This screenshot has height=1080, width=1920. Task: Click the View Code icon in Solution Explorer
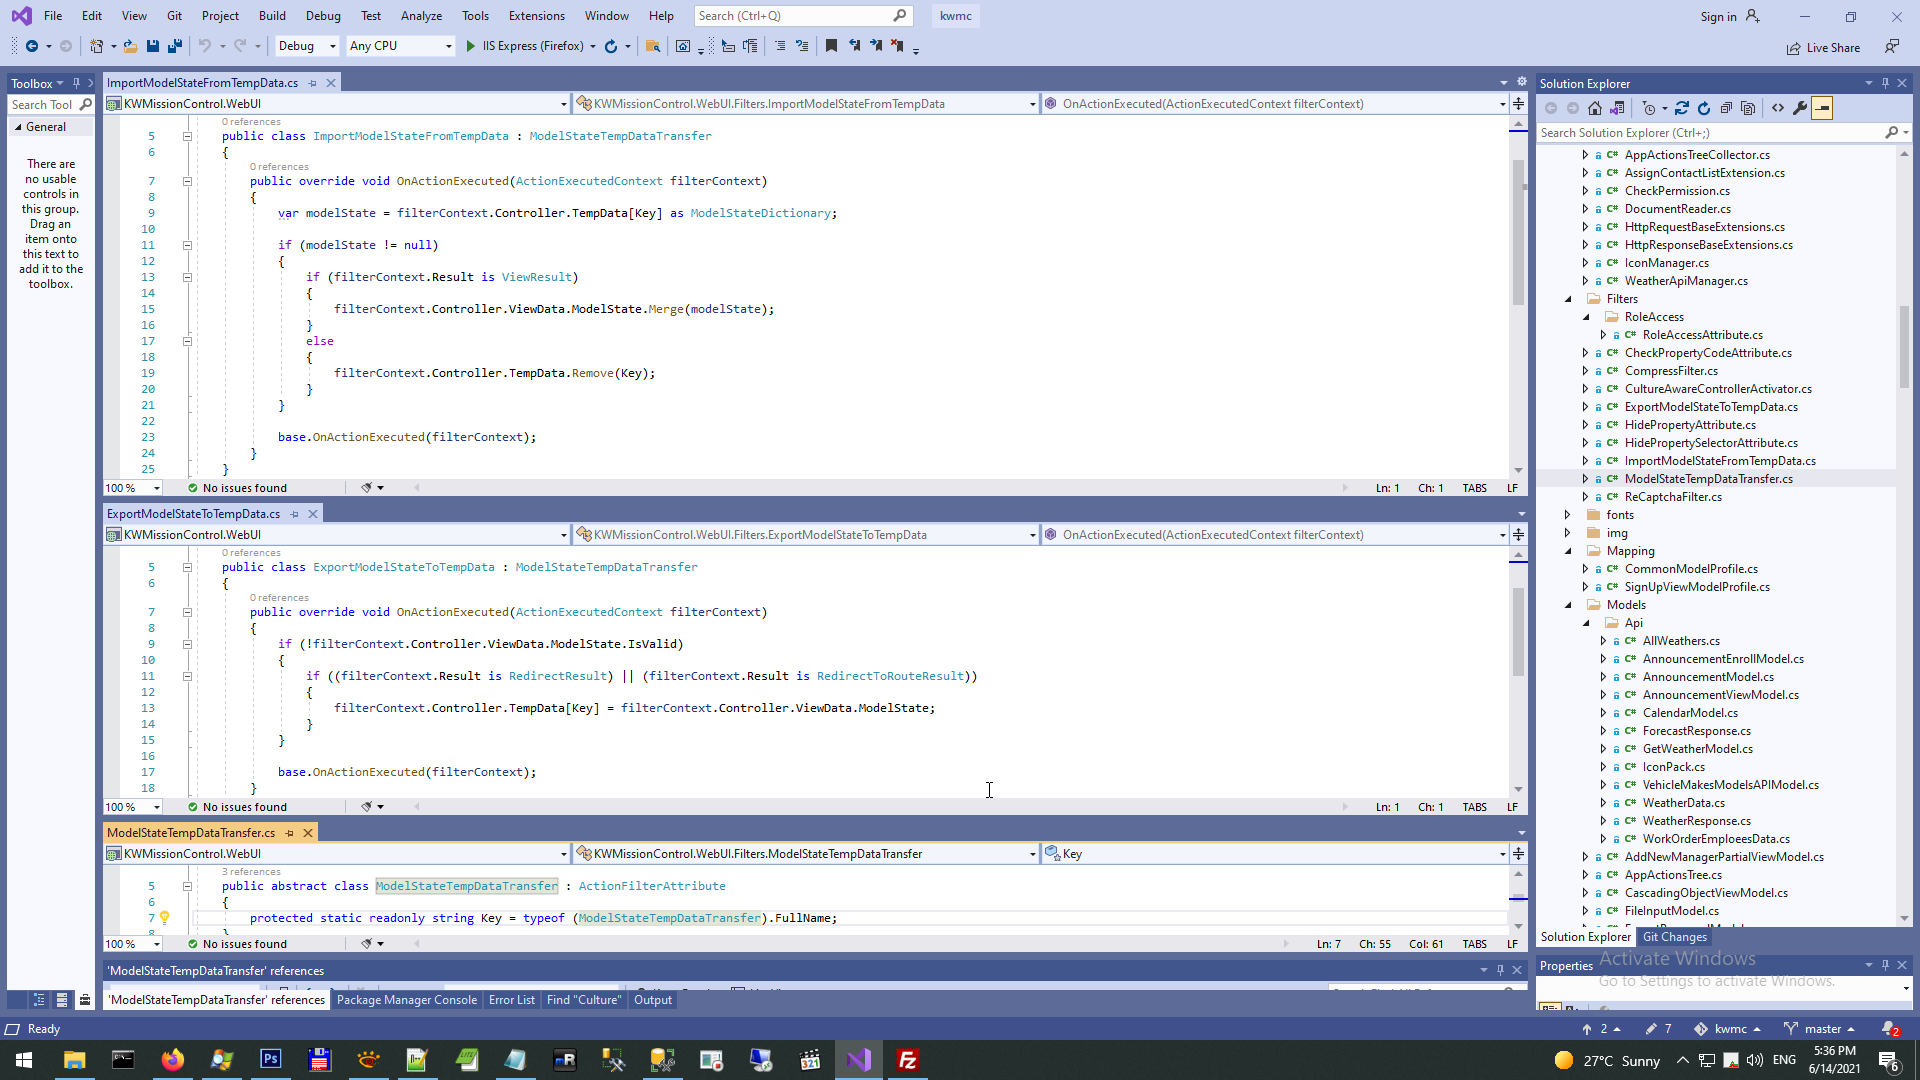click(x=1778, y=108)
